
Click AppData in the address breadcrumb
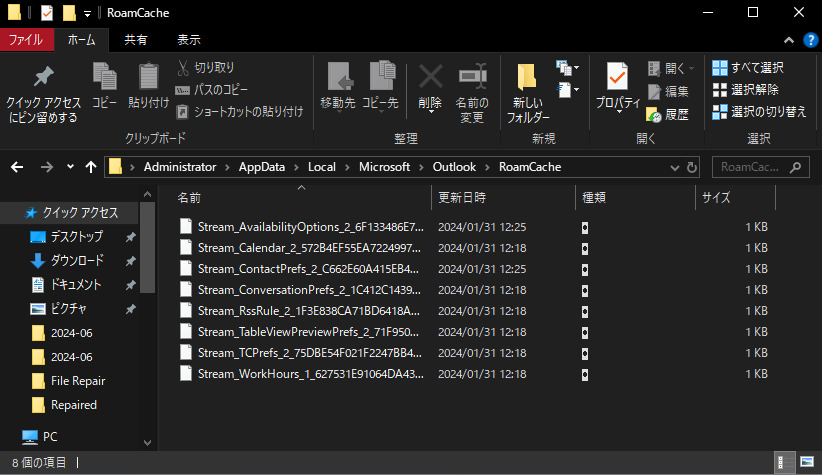(x=262, y=167)
